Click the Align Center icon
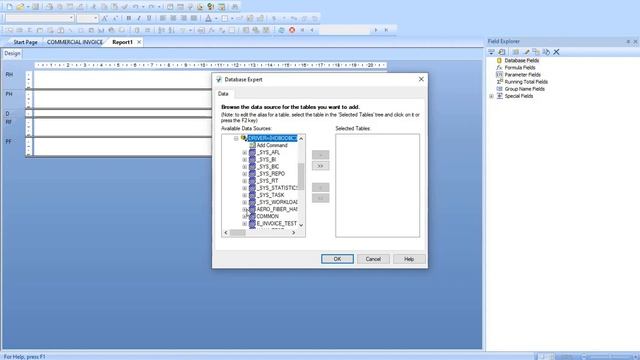The width and height of the screenshot is (640, 360). [173, 18]
